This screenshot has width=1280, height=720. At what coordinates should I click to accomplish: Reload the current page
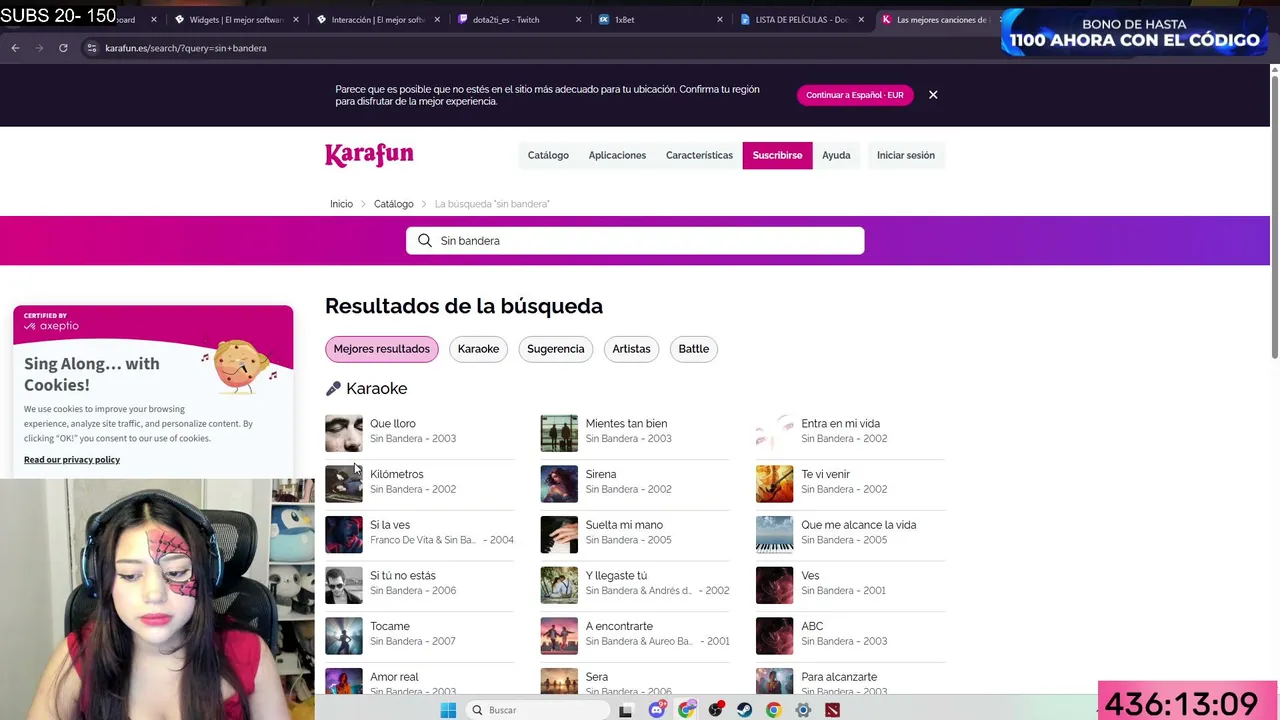click(63, 48)
